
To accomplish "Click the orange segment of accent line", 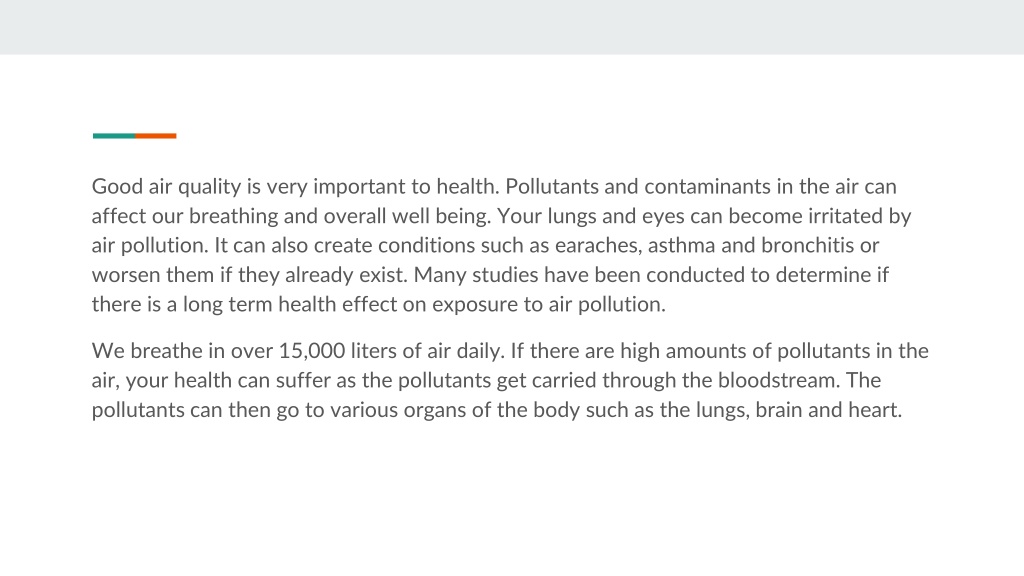I will 156,136.
